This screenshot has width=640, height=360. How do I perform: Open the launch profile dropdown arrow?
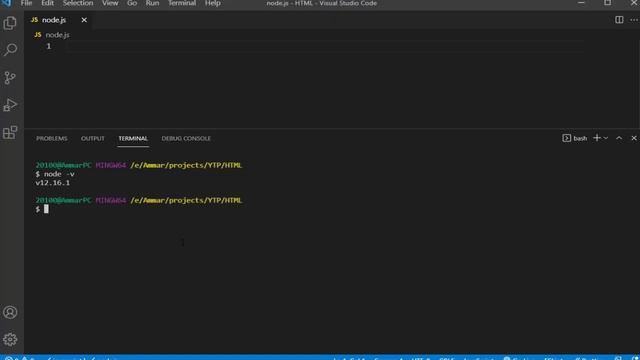tap(606, 138)
